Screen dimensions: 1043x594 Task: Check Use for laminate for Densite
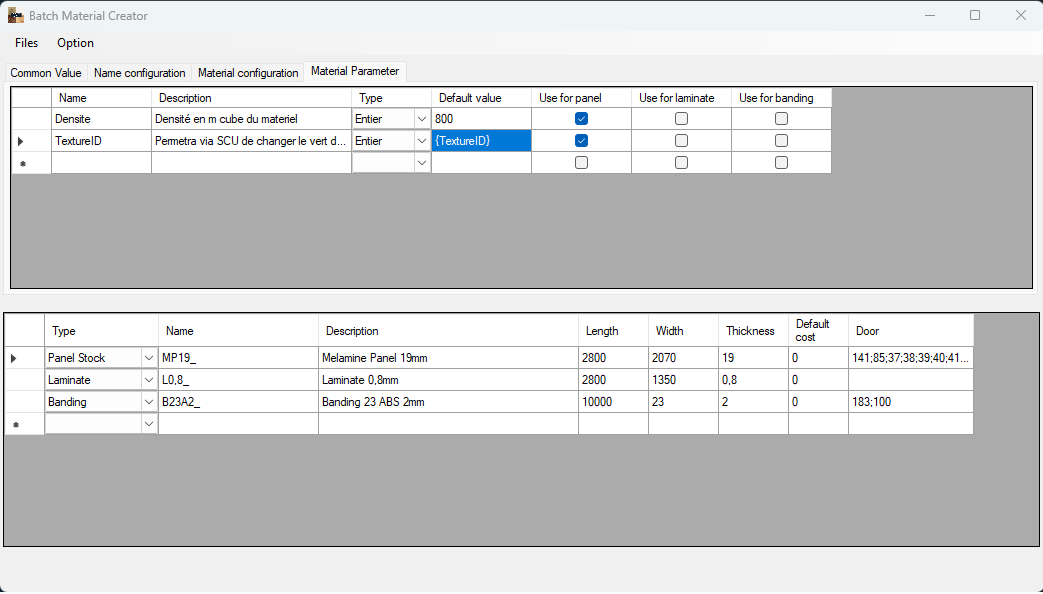click(681, 118)
